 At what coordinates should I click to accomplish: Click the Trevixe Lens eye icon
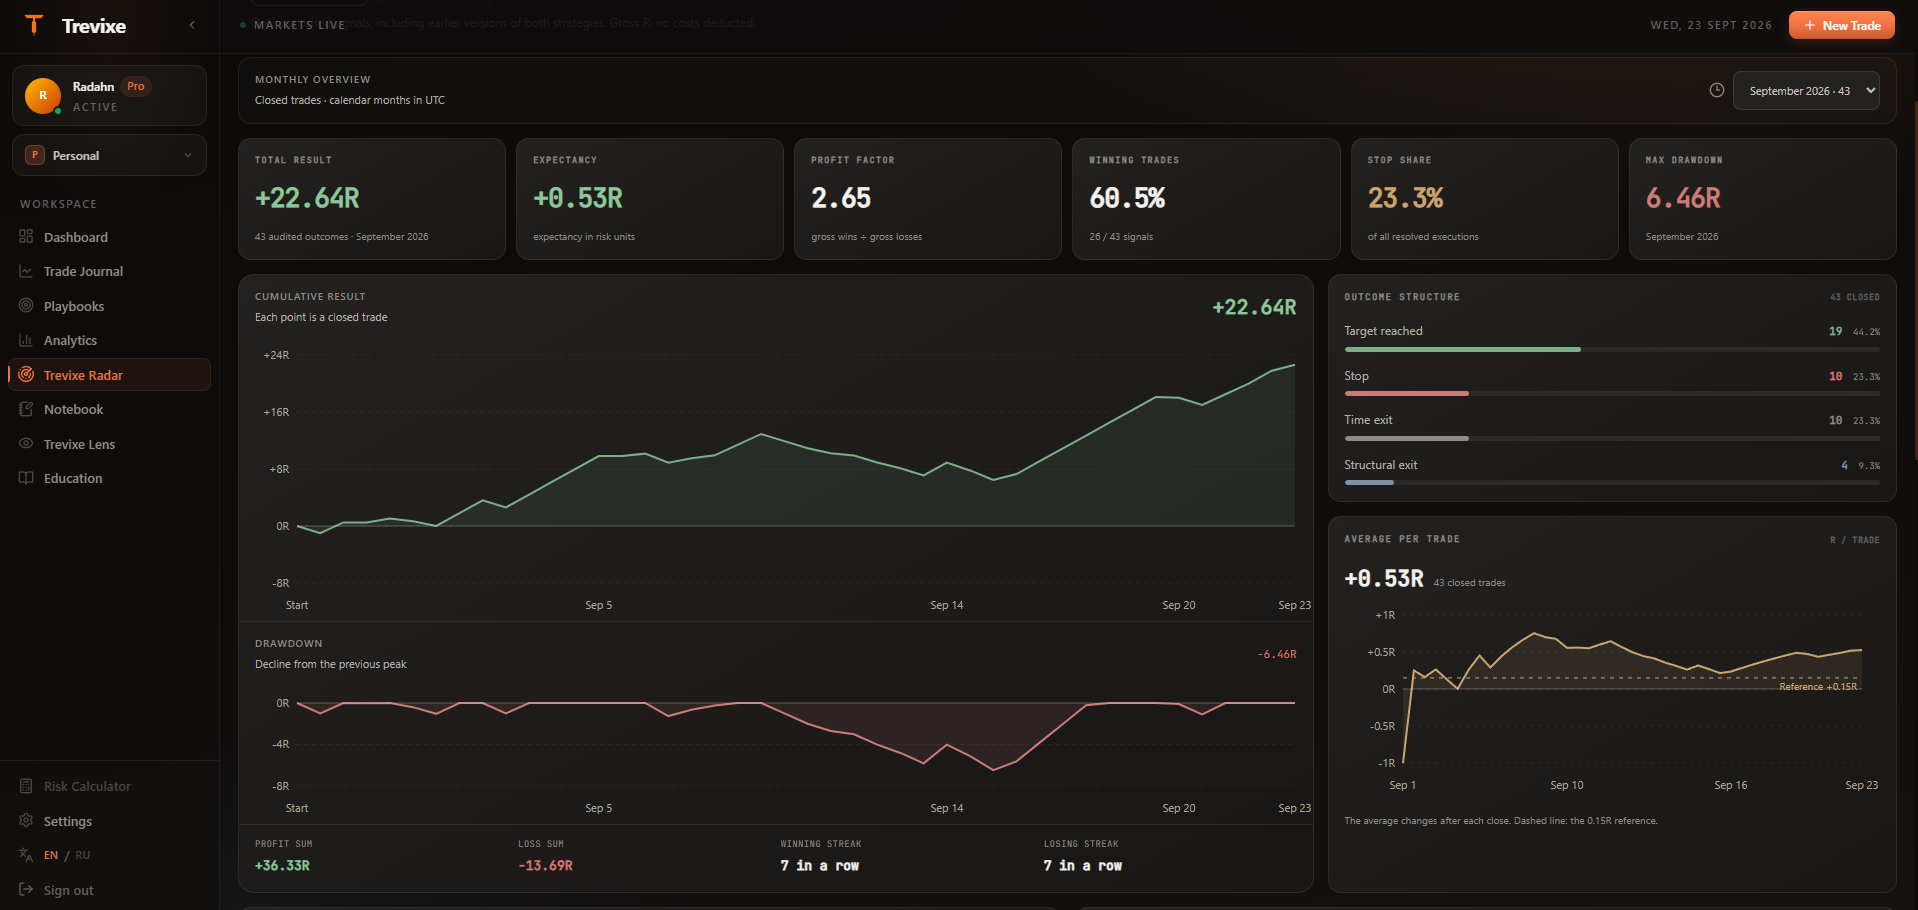pos(26,444)
